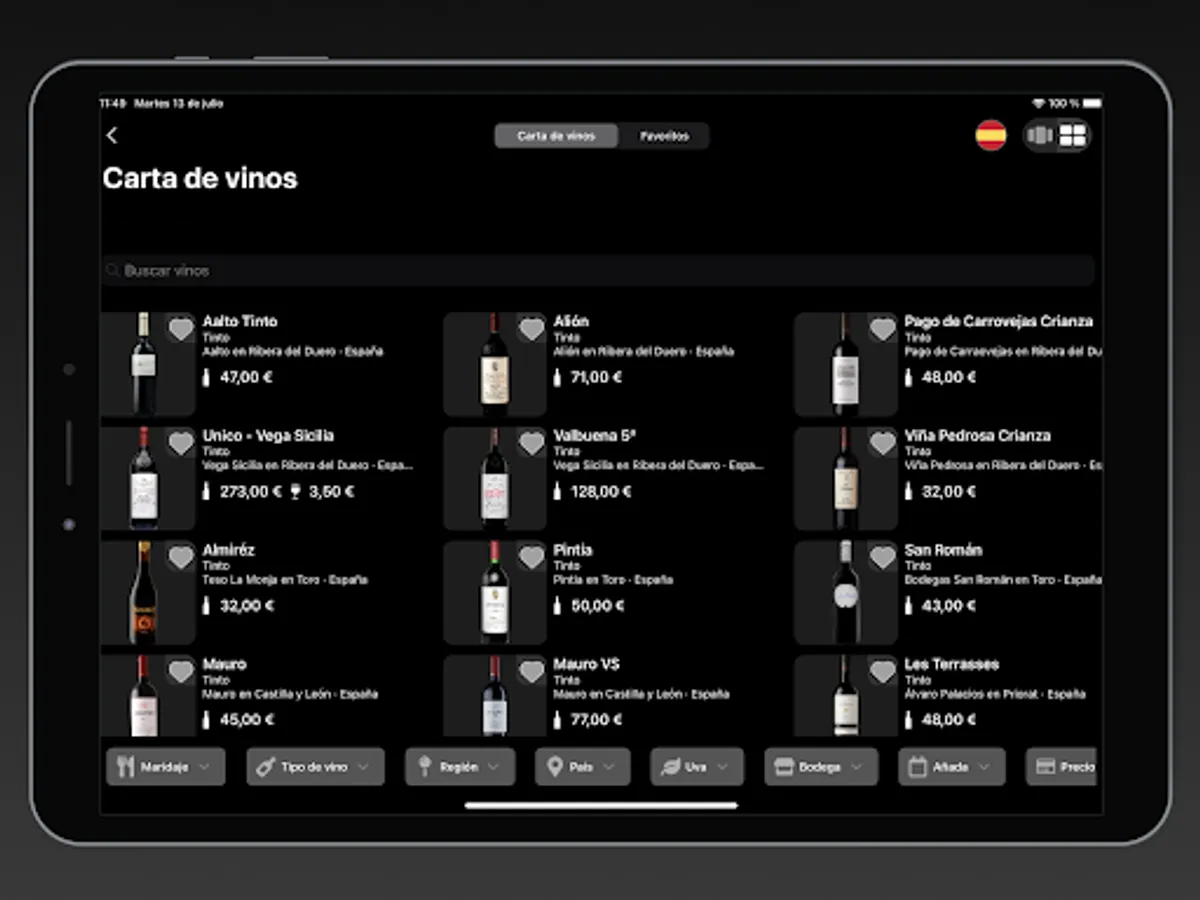Favorite the Aalto Tinto wine heart
This screenshot has width=1200, height=900.
tap(180, 328)
